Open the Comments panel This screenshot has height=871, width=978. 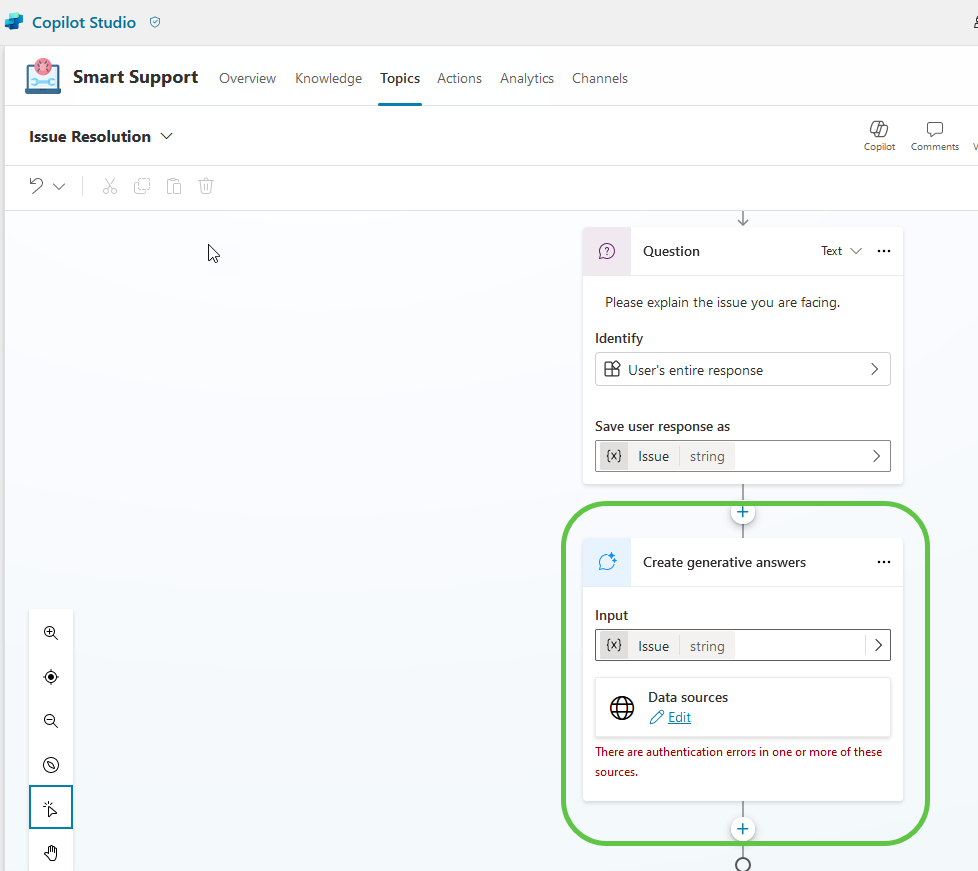tap(934, 133)
